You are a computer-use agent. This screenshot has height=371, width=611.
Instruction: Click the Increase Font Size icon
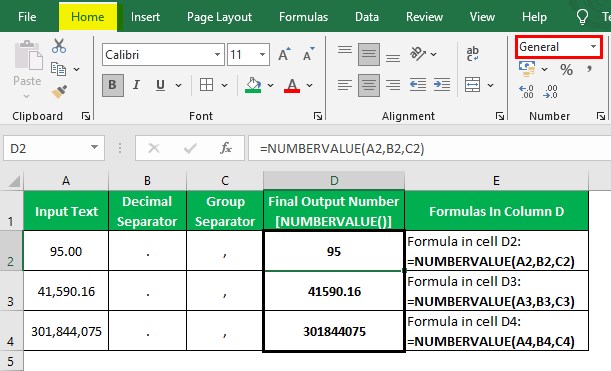click(284, 54)
